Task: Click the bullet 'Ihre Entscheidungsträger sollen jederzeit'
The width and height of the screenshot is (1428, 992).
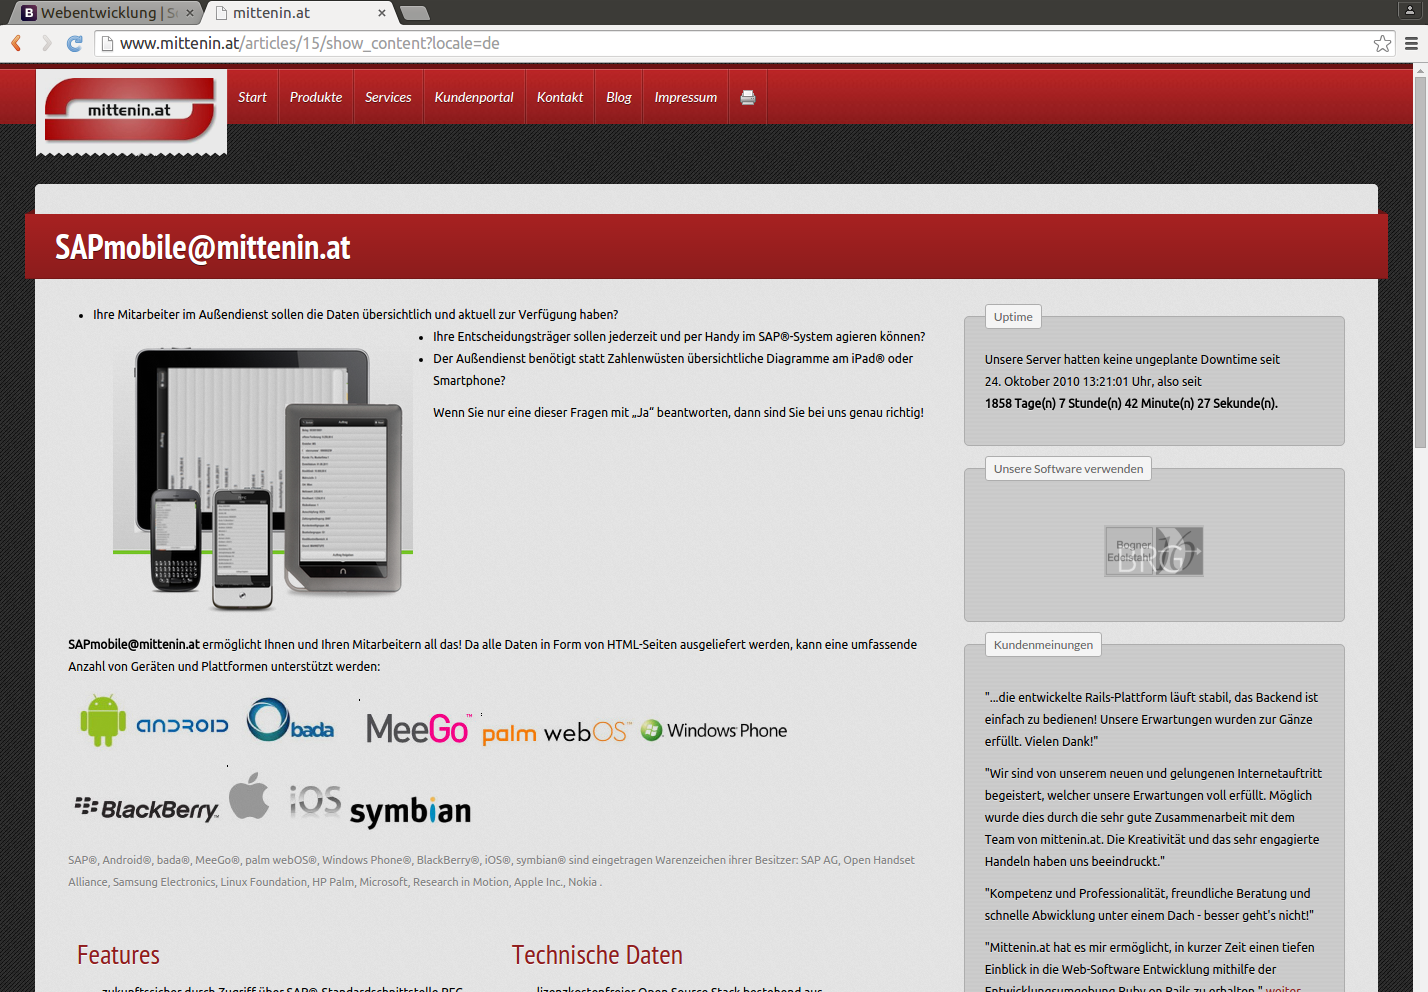Action: 679,337
